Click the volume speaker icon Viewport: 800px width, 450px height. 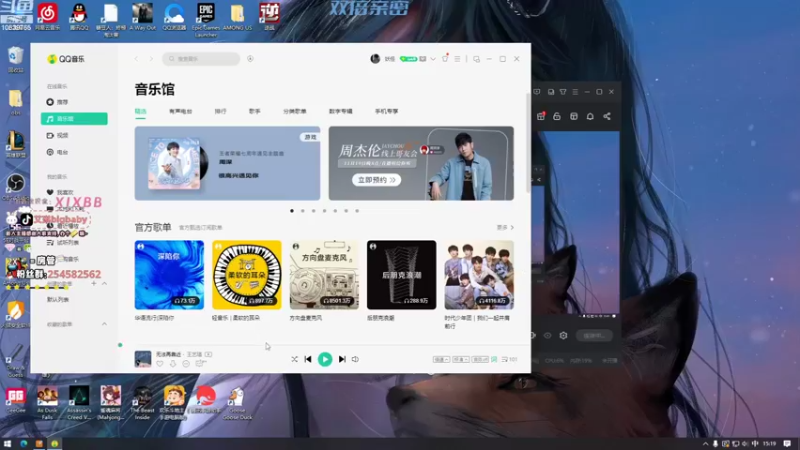pyautogui.click(x=355, y=359)
